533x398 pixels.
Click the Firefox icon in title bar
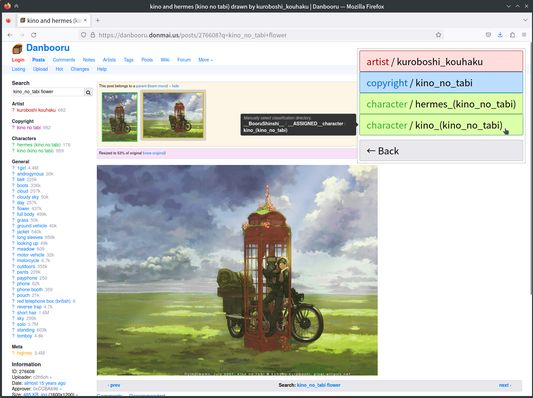(7, 6)
